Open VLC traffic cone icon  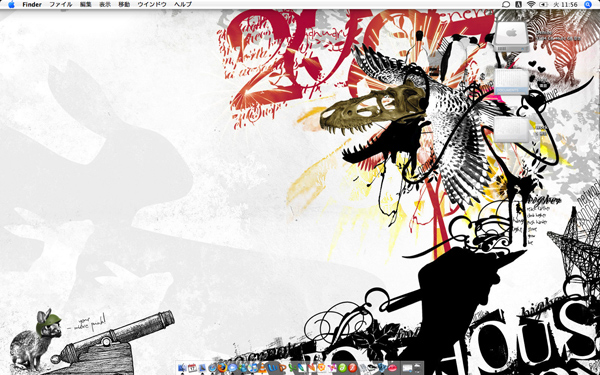pyautogui.click(x=262, y=368)
